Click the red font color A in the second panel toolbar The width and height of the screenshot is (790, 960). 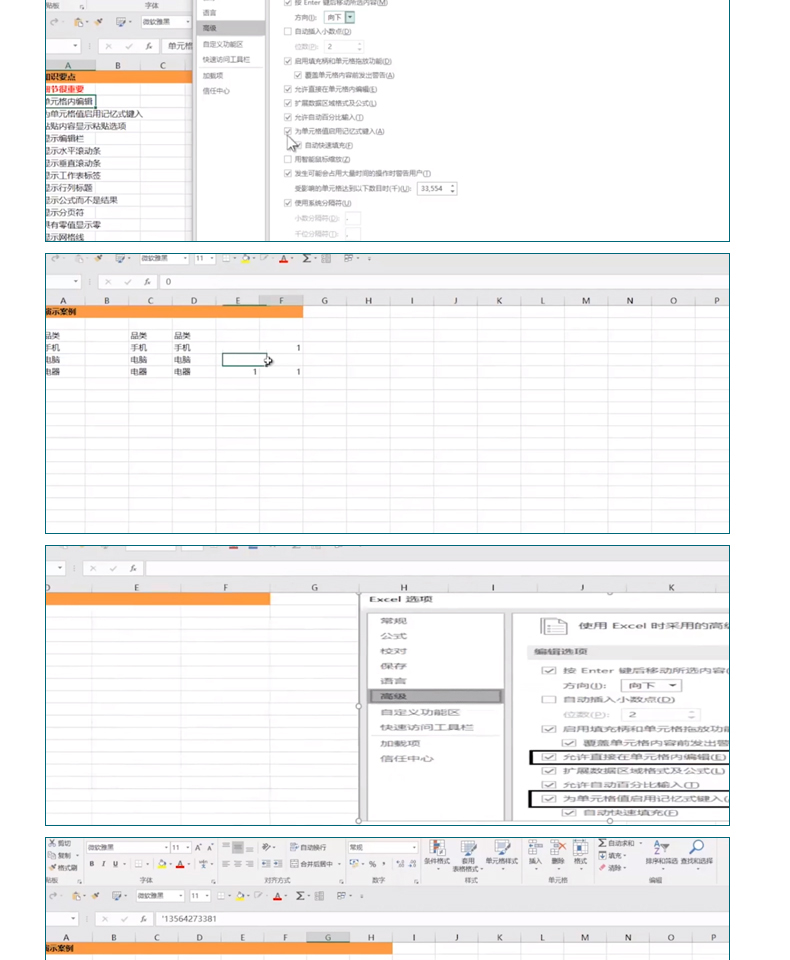[x=284, y=259]
